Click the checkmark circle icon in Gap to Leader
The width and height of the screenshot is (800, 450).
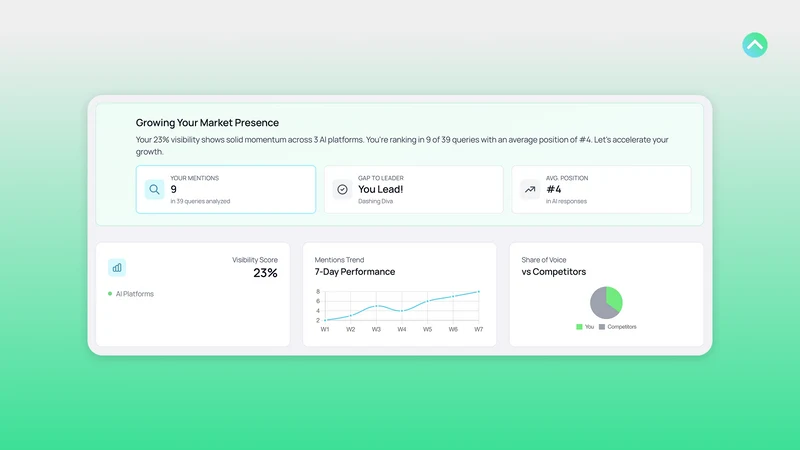click(x=342, y=189)
